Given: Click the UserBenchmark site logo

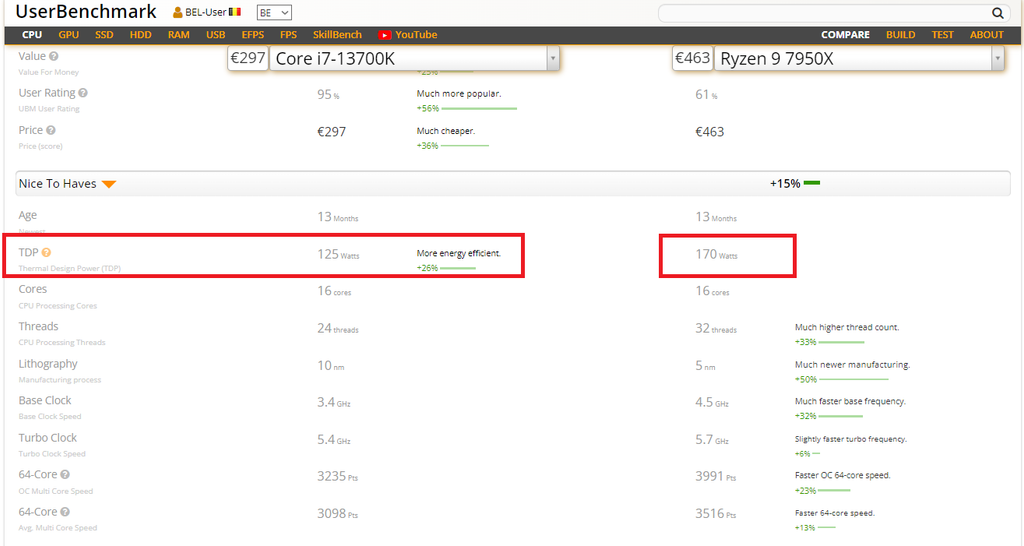Looking at the screenshot, I should click(x=86, y=12).
